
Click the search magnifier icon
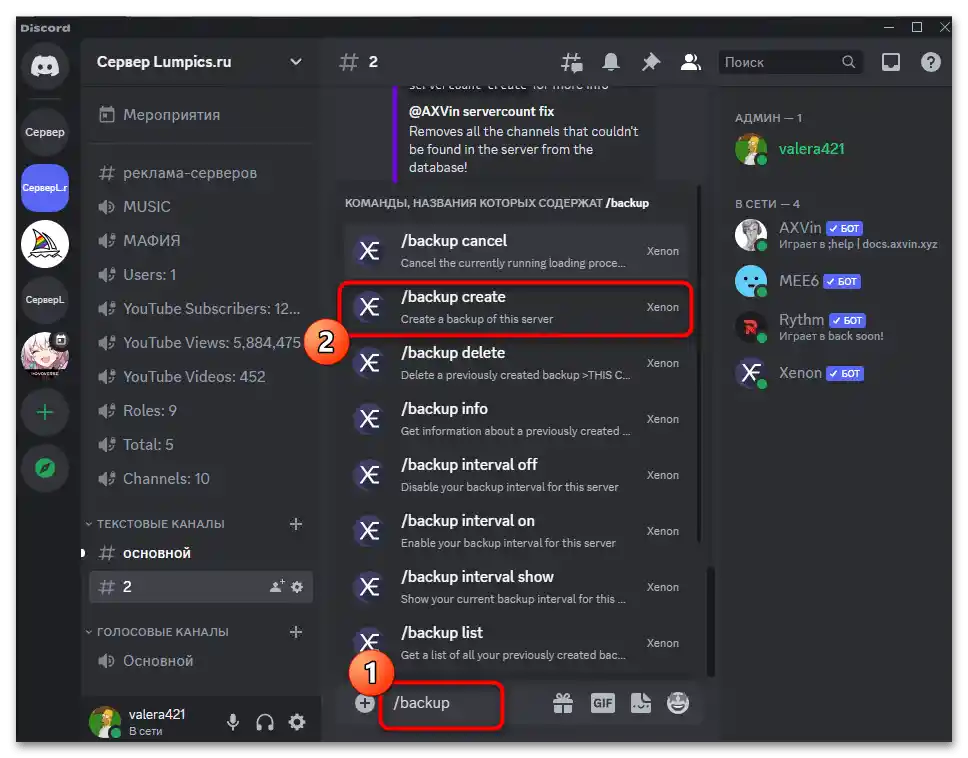coord(849,62)
